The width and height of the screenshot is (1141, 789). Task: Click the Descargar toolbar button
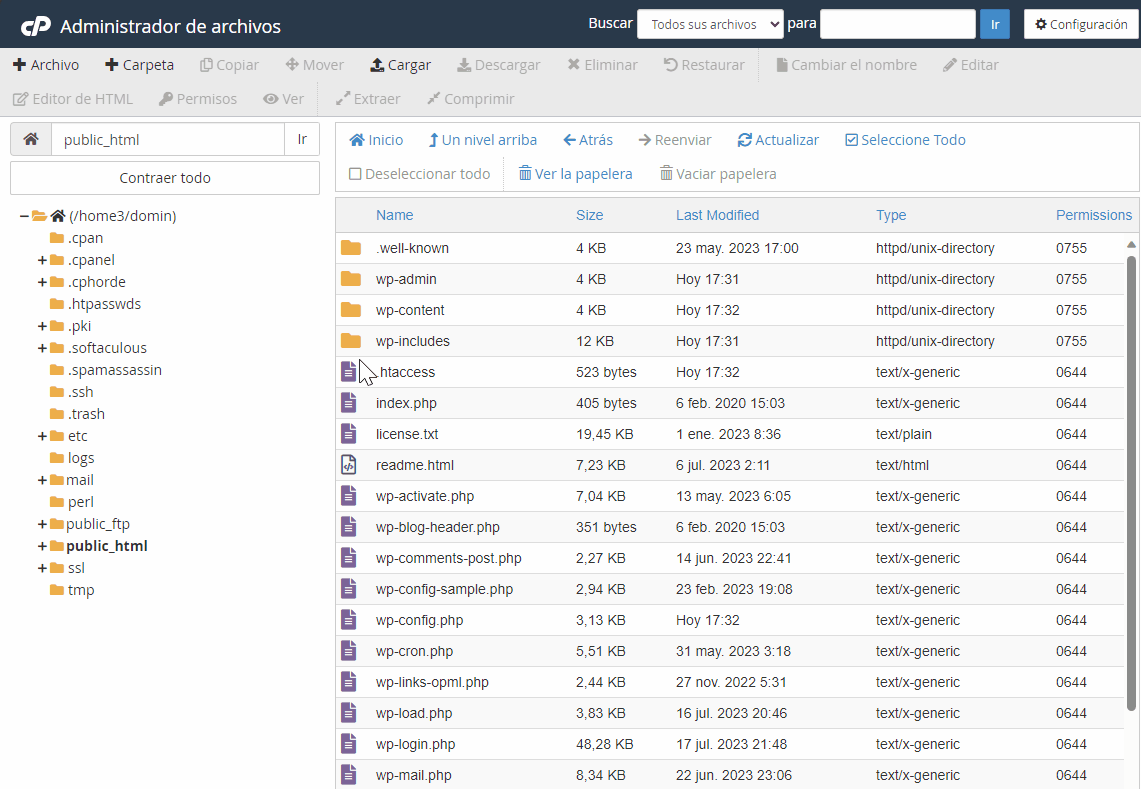pyautogui.click(x=498, y=65)
